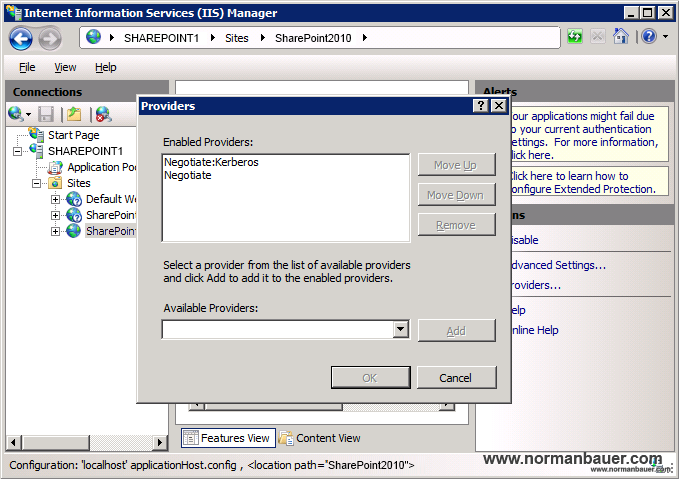Open dropdown arrow beside new connection icon
This screenshot has height=479, width=679.
(x=29, y=115)
